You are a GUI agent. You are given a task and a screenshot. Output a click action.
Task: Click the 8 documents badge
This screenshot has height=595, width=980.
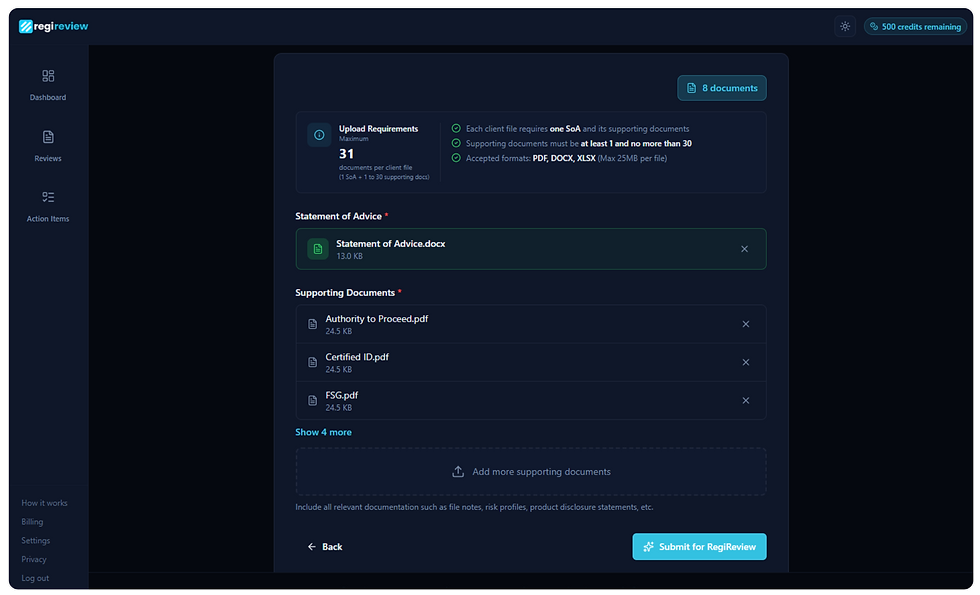[x=722, y=88]
